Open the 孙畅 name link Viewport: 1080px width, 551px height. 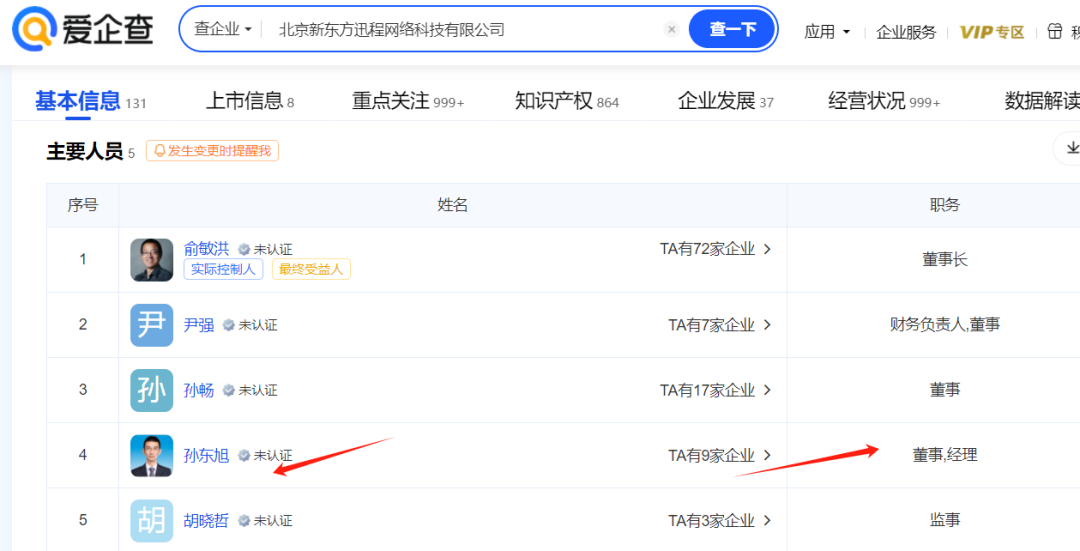click(199, 391)
